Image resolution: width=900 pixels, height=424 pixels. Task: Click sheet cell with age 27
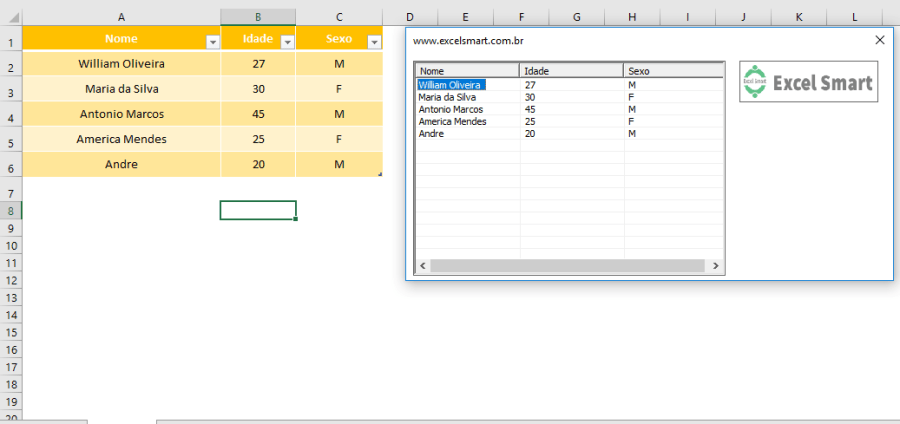[258, 64]
